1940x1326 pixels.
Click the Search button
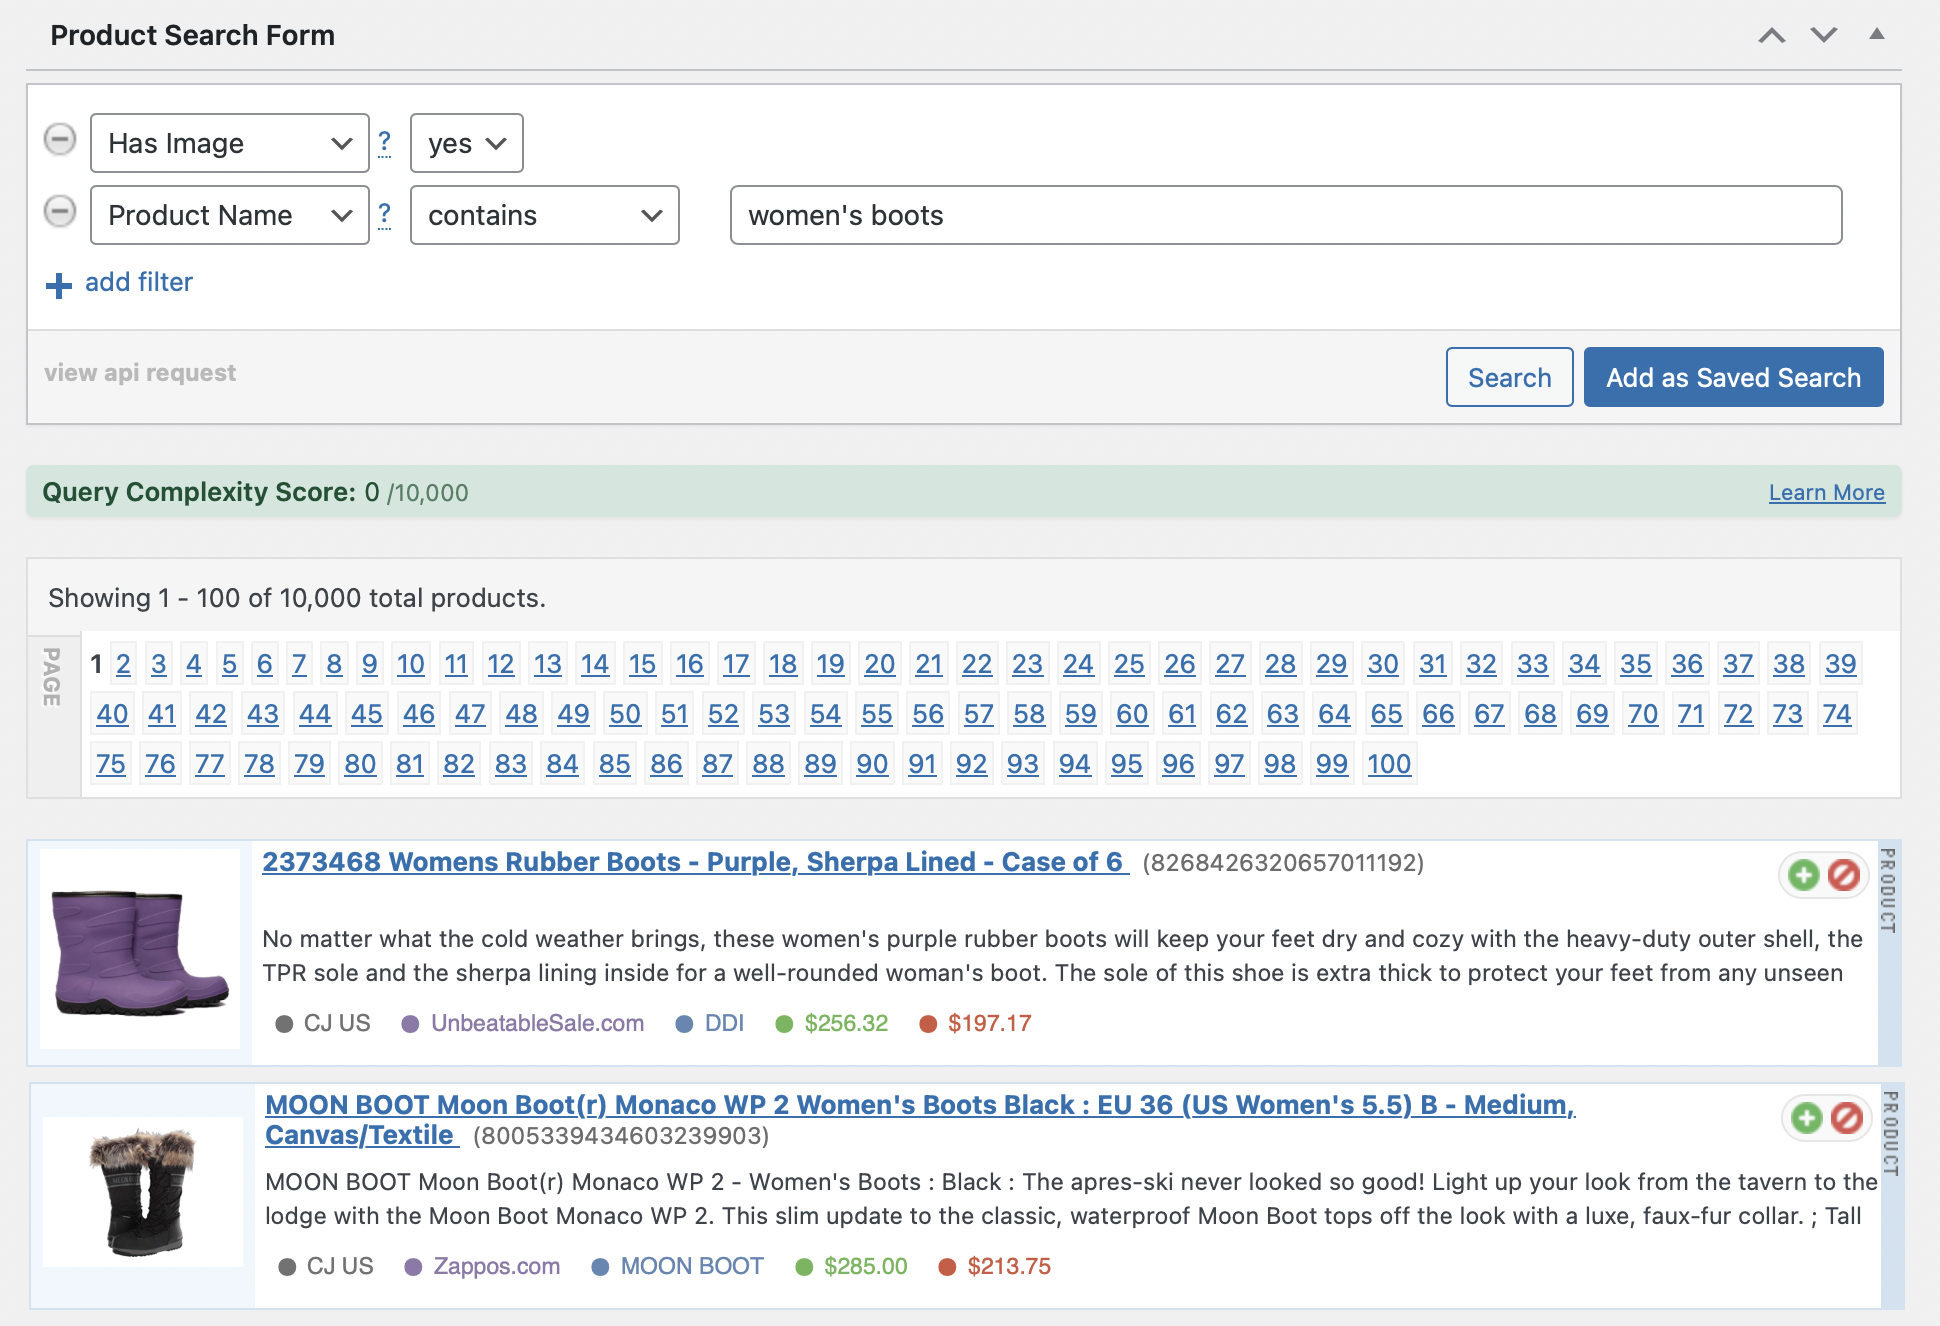(x=1508, y=377)
